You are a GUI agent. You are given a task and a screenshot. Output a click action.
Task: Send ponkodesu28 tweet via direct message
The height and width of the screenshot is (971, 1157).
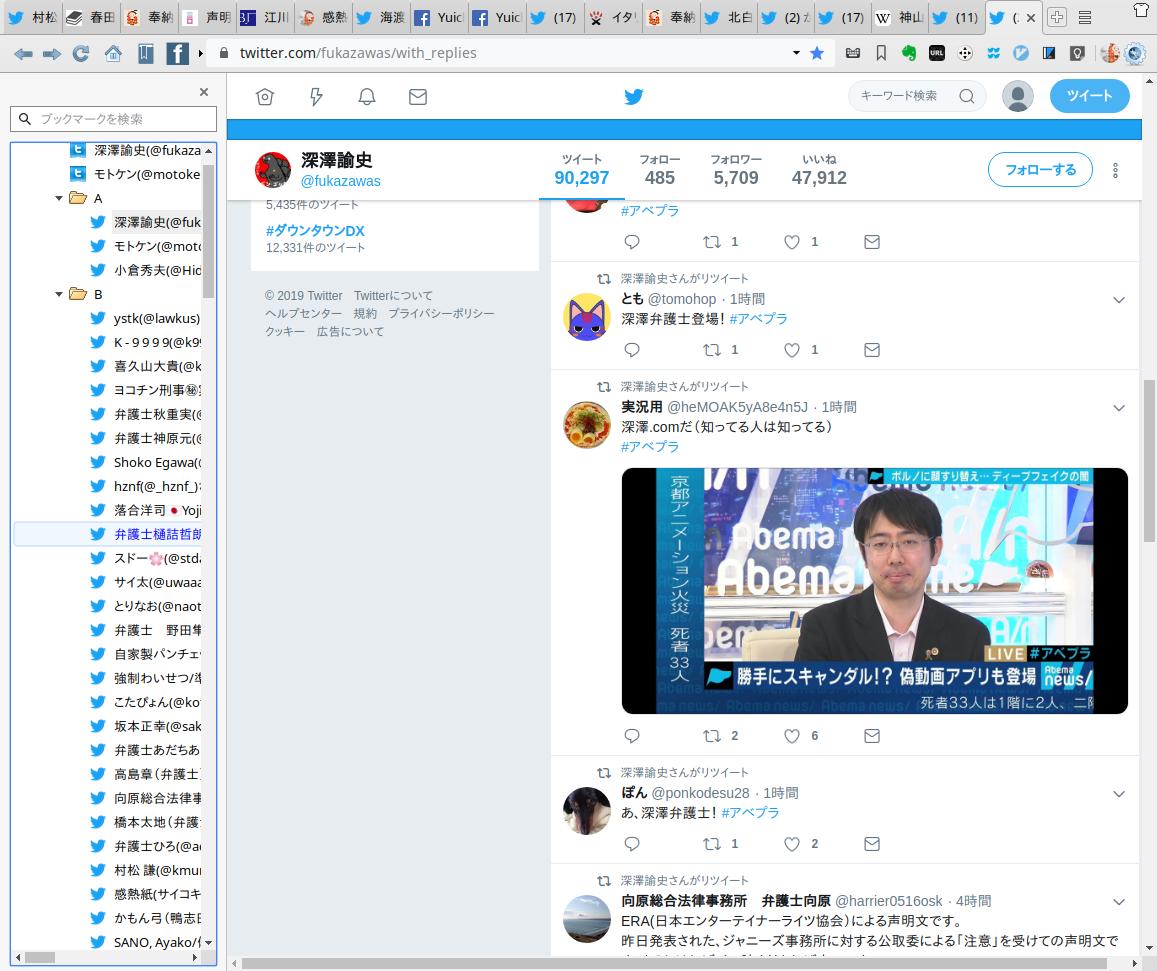[x=871, y=843]
